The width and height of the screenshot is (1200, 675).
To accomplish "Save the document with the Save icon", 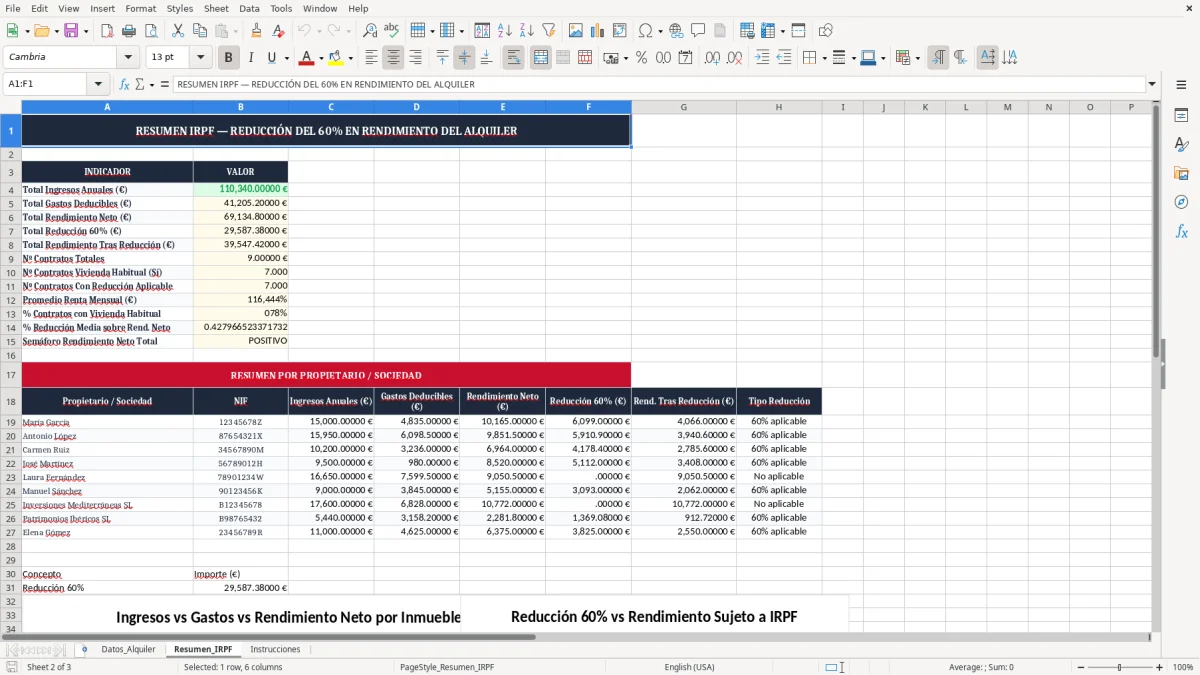I will point(71,31).
